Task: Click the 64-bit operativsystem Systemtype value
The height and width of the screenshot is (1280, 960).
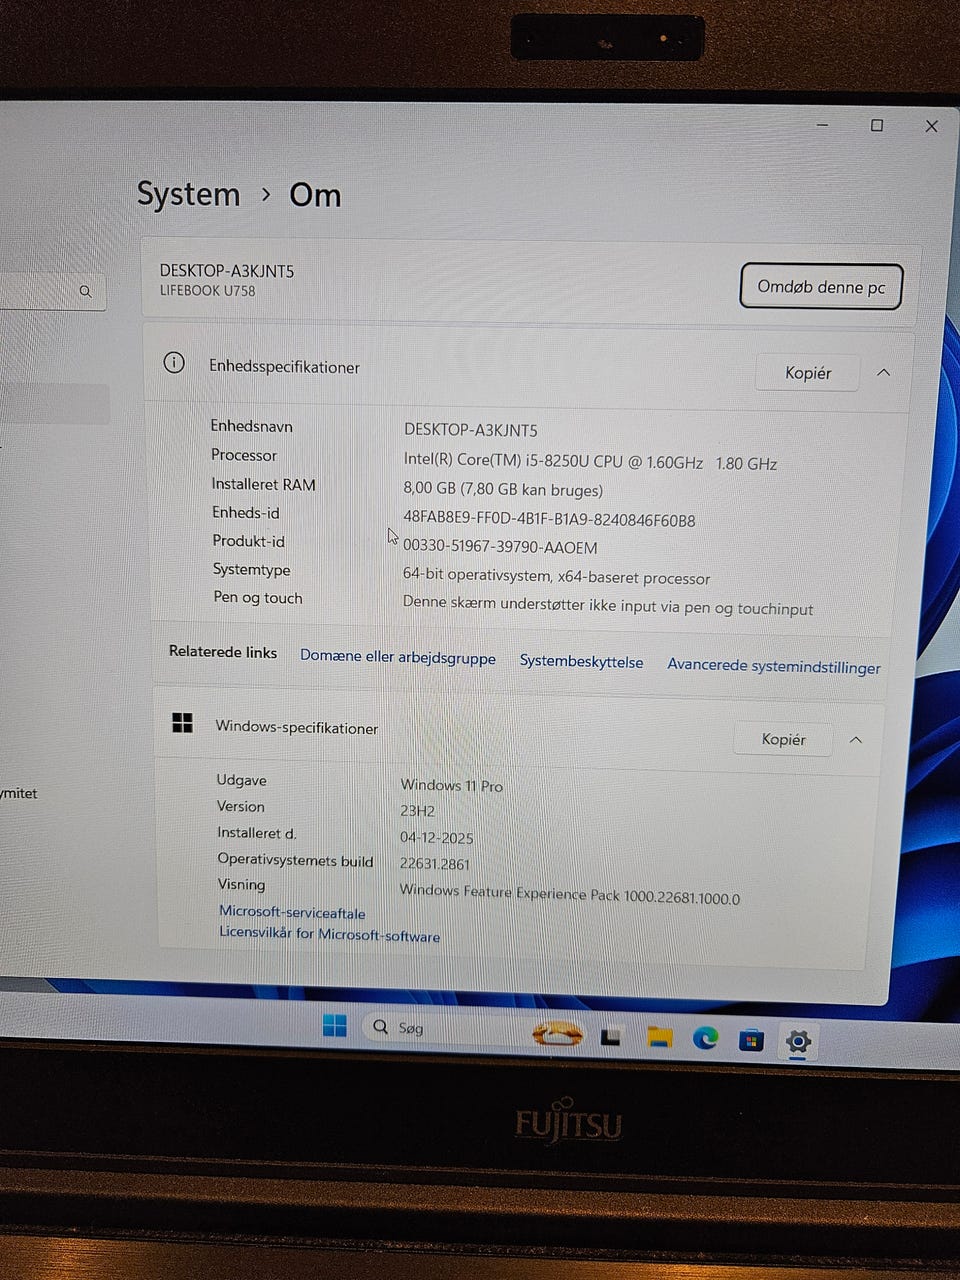Action: click(556, 577)
